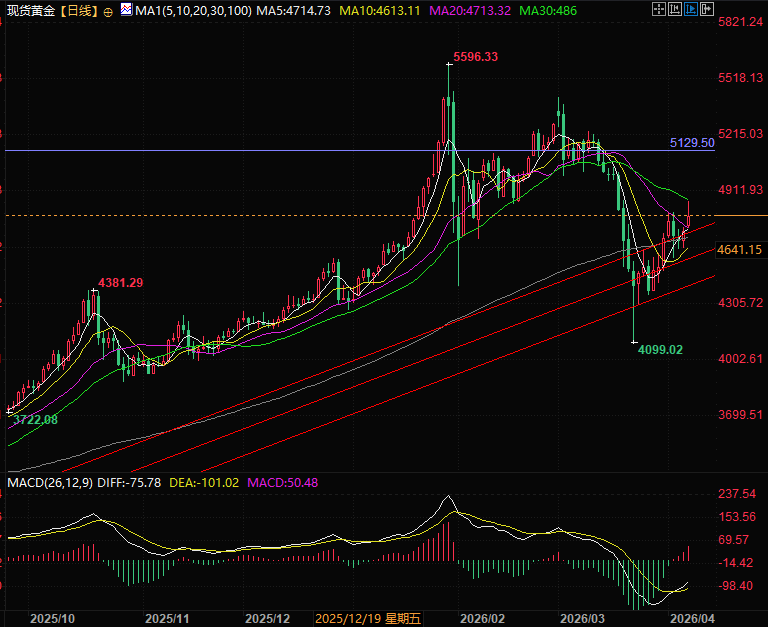Click the -98.40 MACD axis value
768x627 pixels.
(735, 586)
